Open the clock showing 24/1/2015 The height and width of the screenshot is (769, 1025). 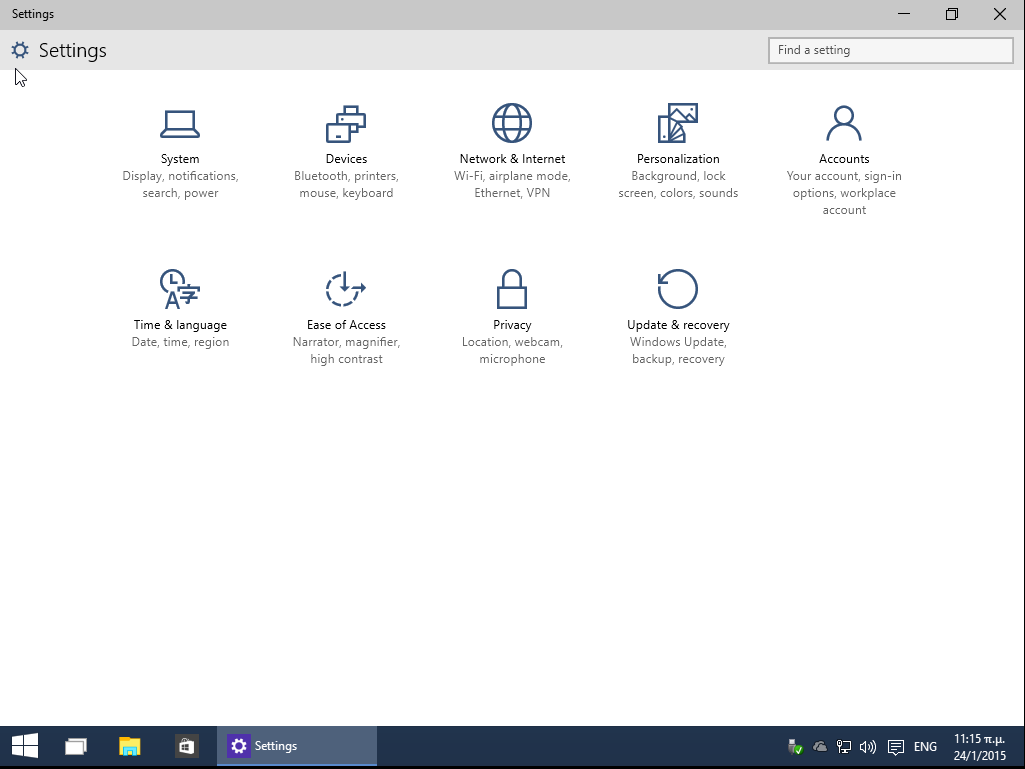pos(979,747)
